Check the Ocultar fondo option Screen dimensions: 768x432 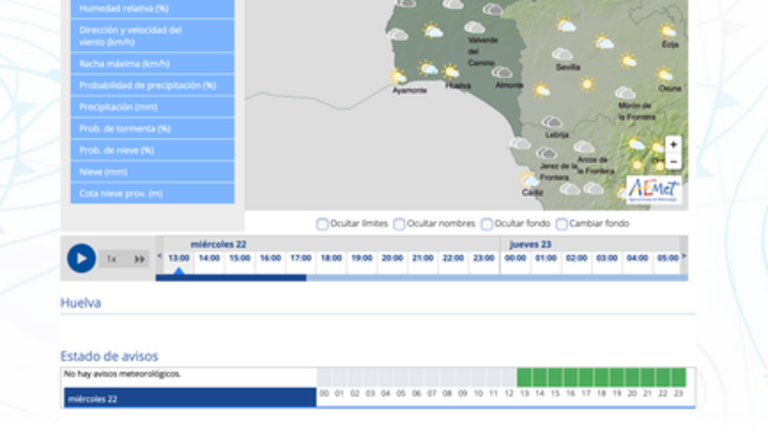[487, 224]
